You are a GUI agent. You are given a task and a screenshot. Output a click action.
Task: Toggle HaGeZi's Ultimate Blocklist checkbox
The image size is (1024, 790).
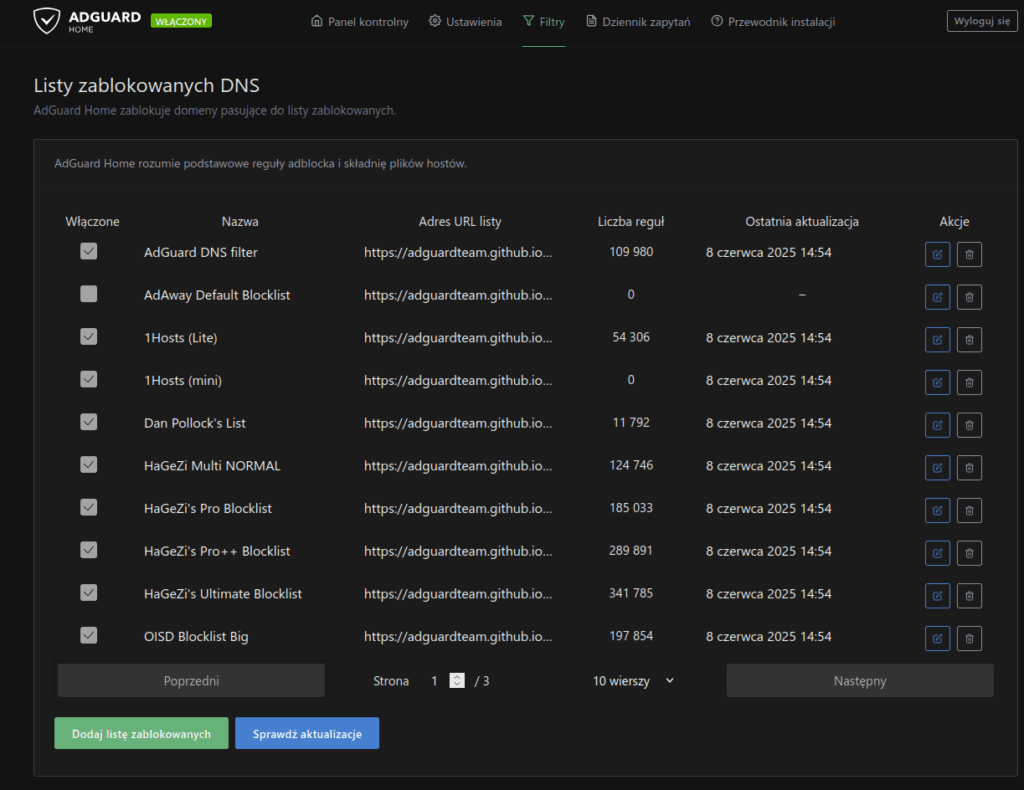point(89,592)
